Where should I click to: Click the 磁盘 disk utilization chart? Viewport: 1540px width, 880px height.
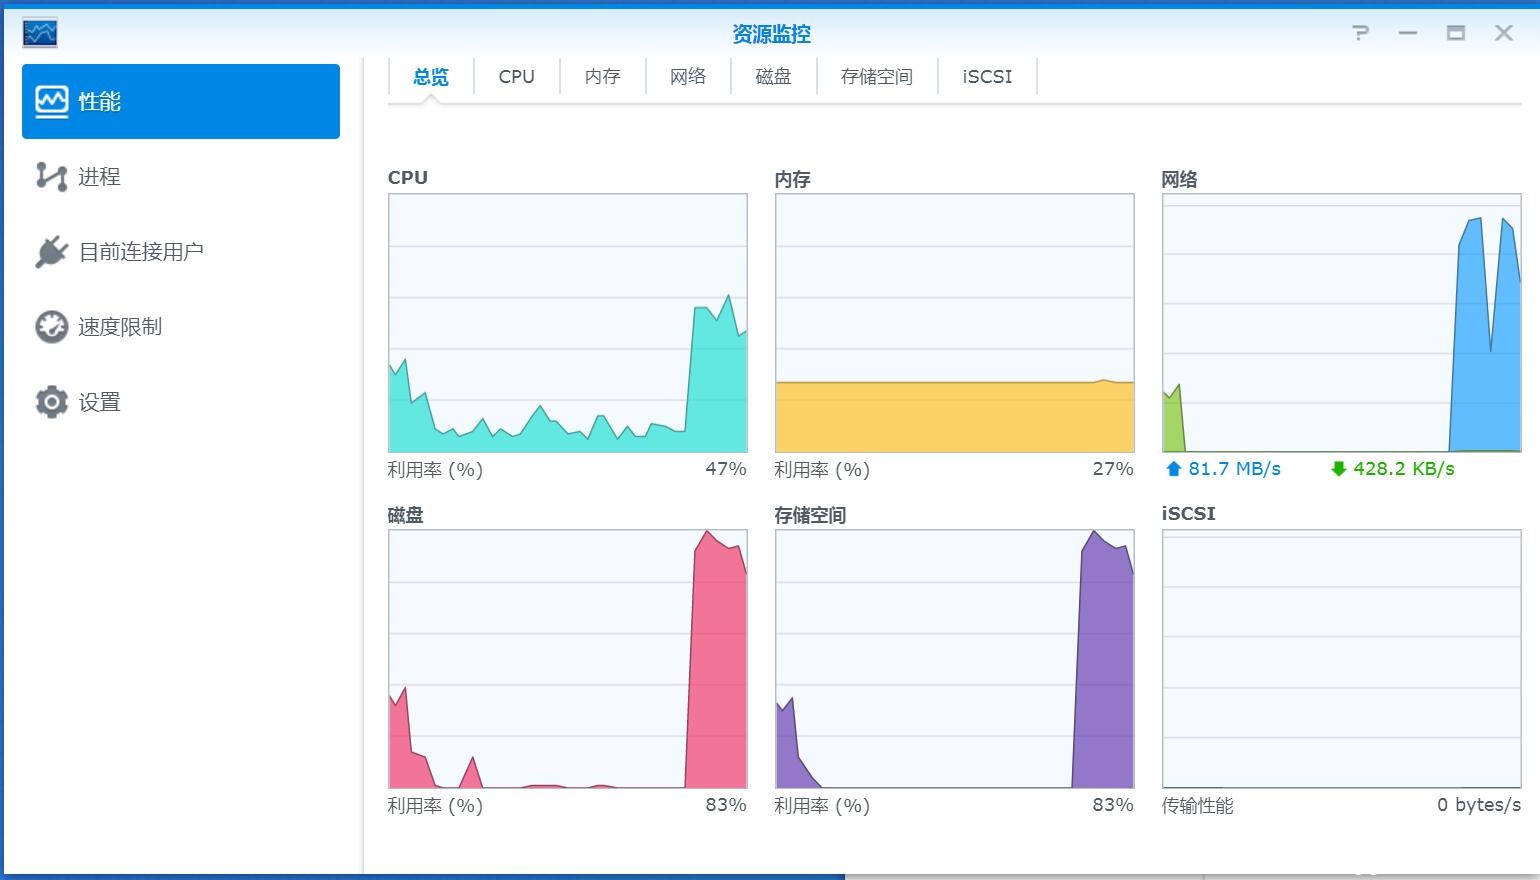tap(568, 659)
